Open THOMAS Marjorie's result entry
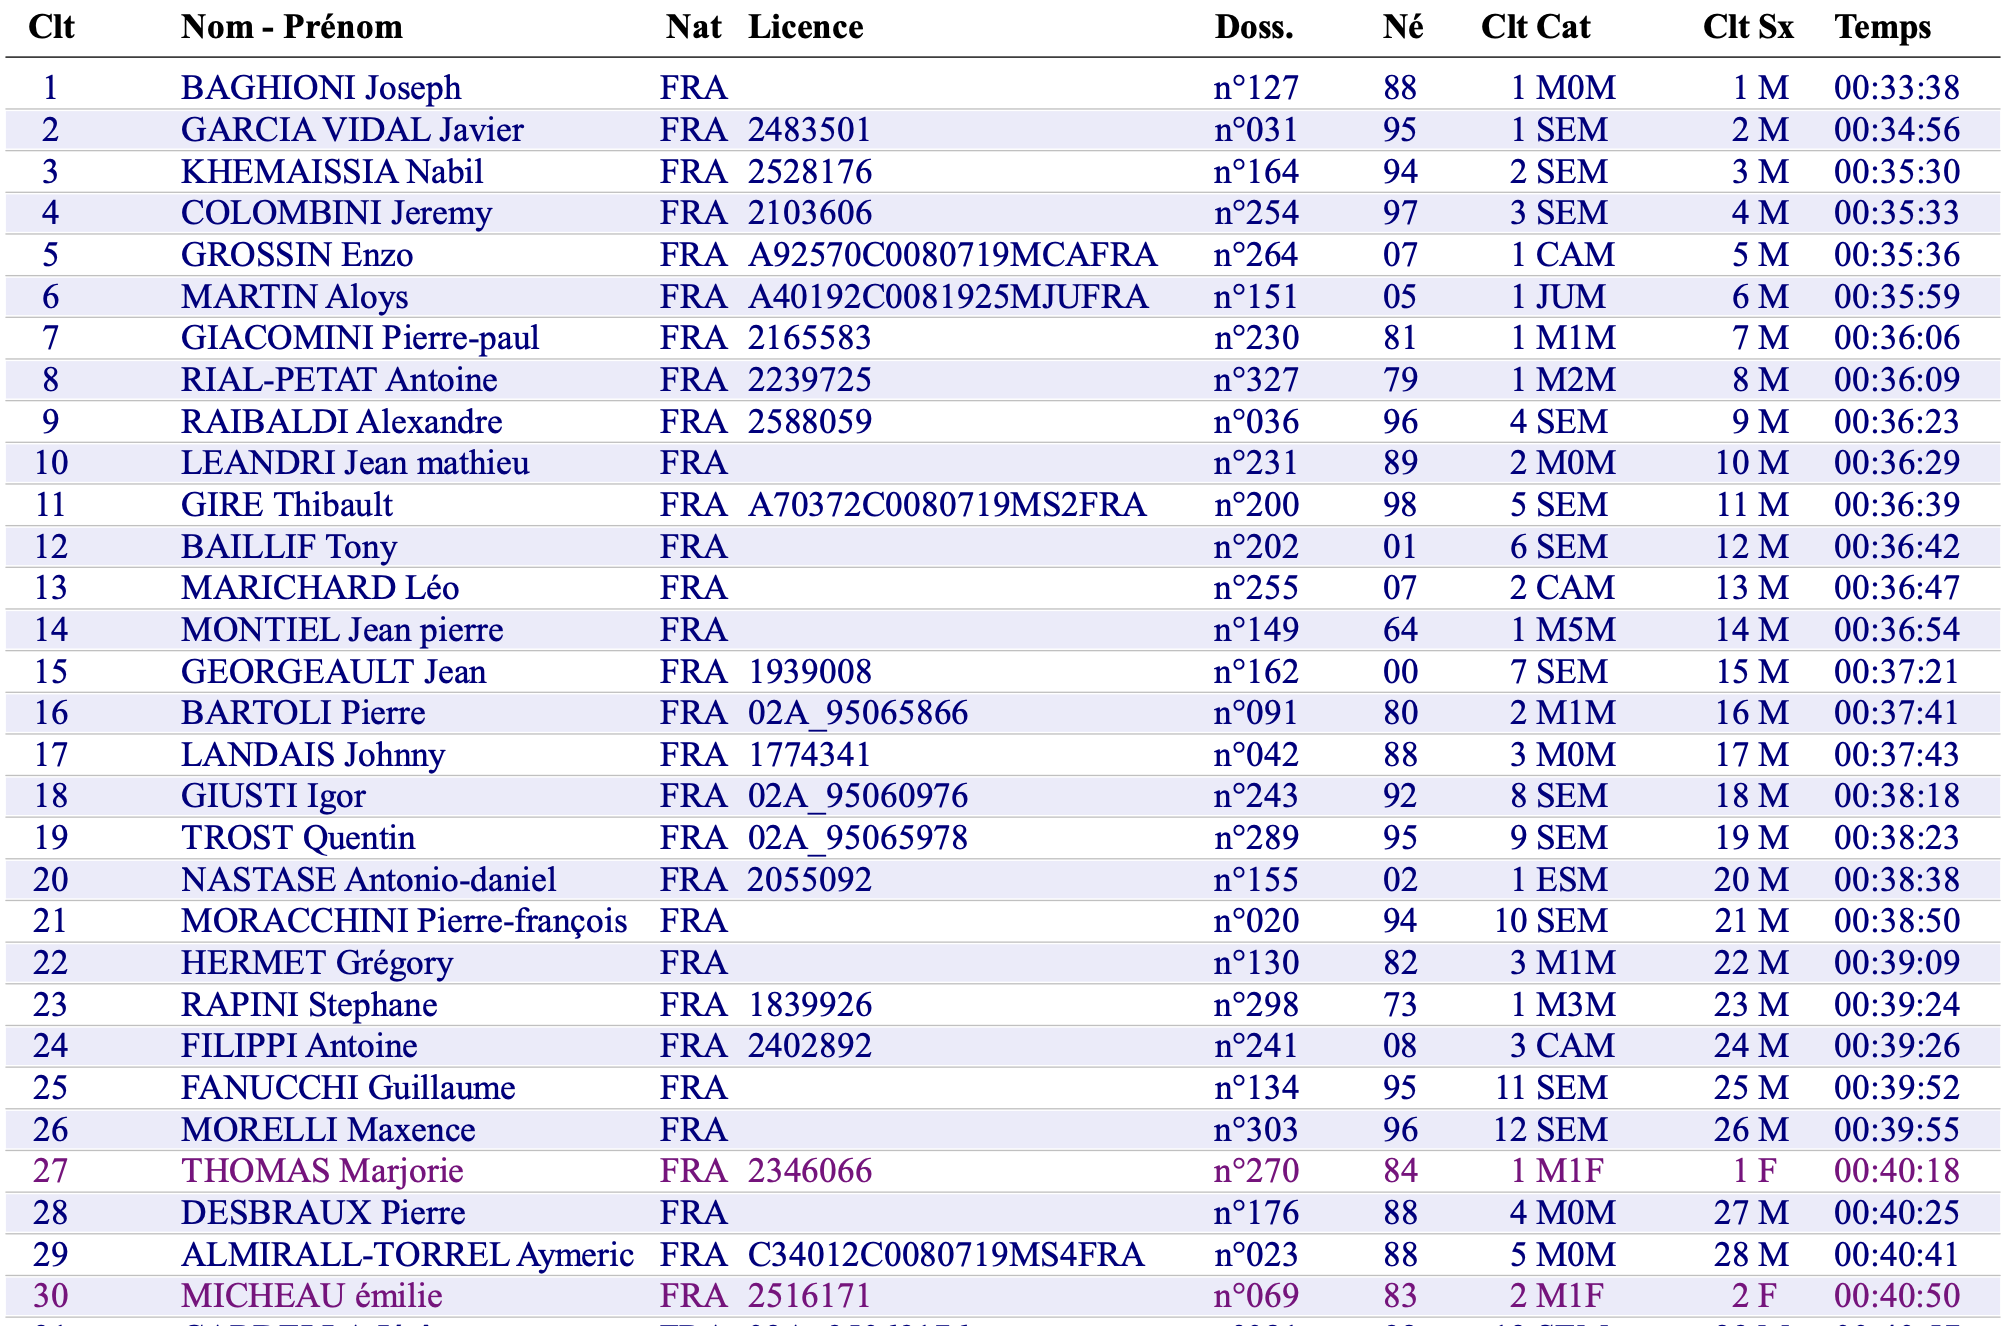The image size is (2010, 1326). click(322, 1171)
